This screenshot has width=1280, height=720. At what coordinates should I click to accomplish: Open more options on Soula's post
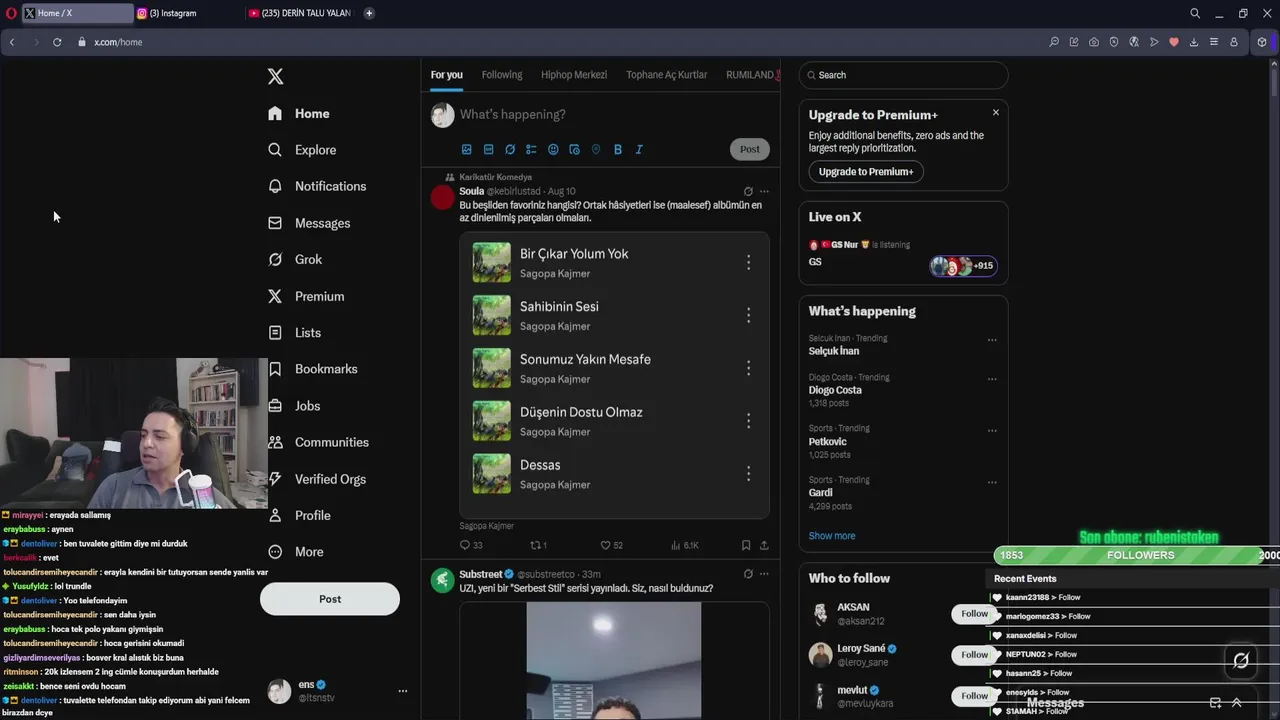(764, 191)
